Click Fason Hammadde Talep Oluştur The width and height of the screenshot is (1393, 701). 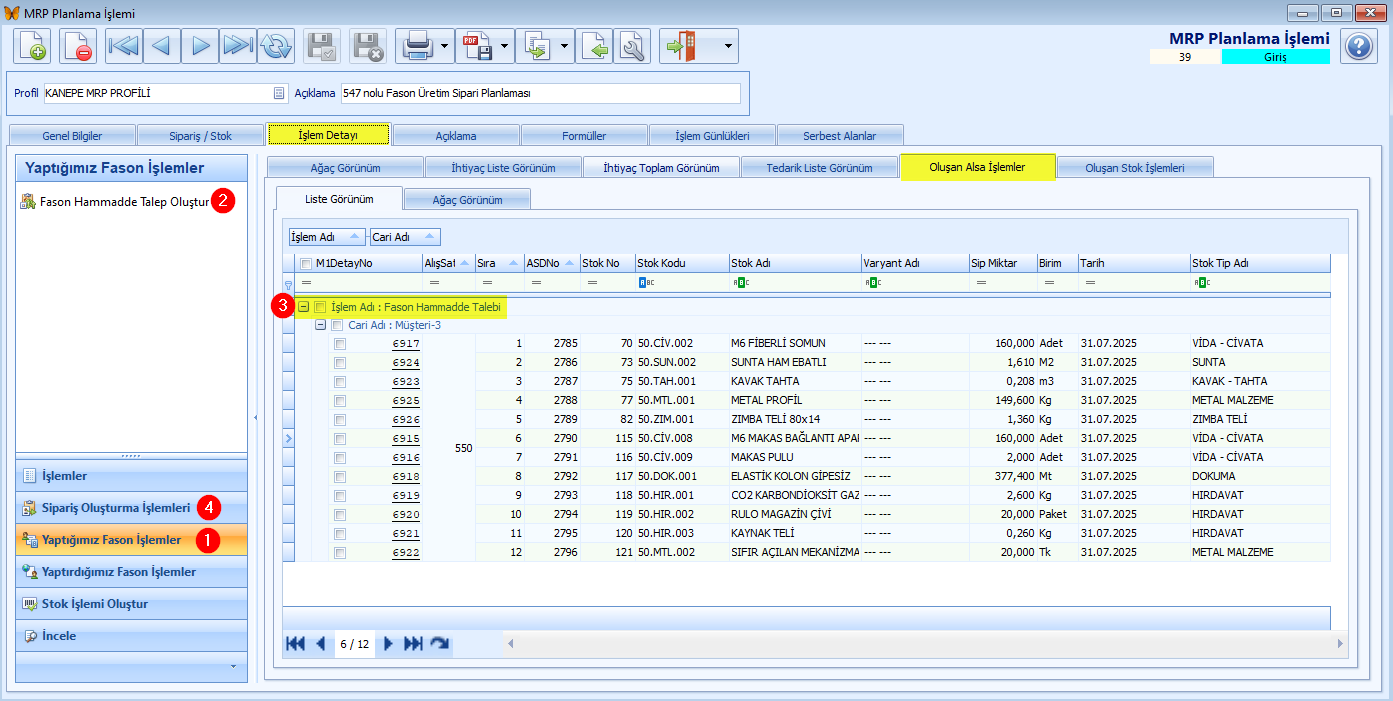pyautogui.click(x=125, y=202)
